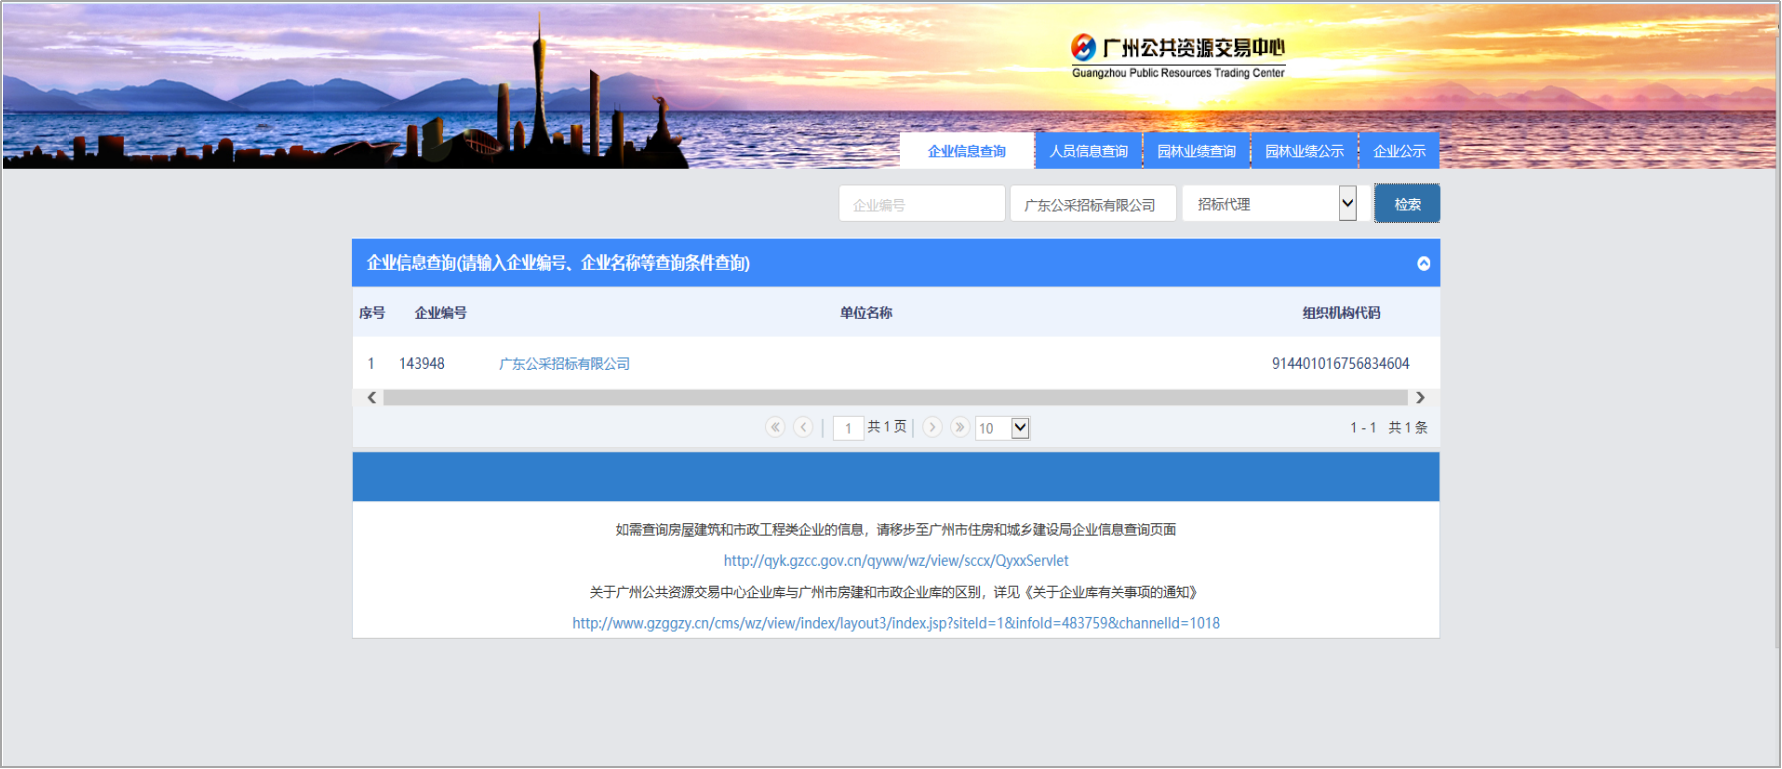Open the 招标代理 enterprise type dropdown
The image size is (1782, 769).
click(1268, 204)
